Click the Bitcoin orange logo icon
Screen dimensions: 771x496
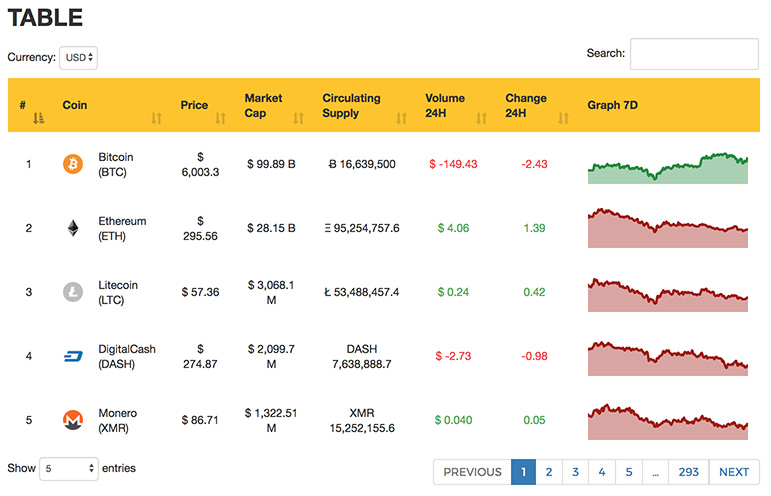(x=73, y=164)
